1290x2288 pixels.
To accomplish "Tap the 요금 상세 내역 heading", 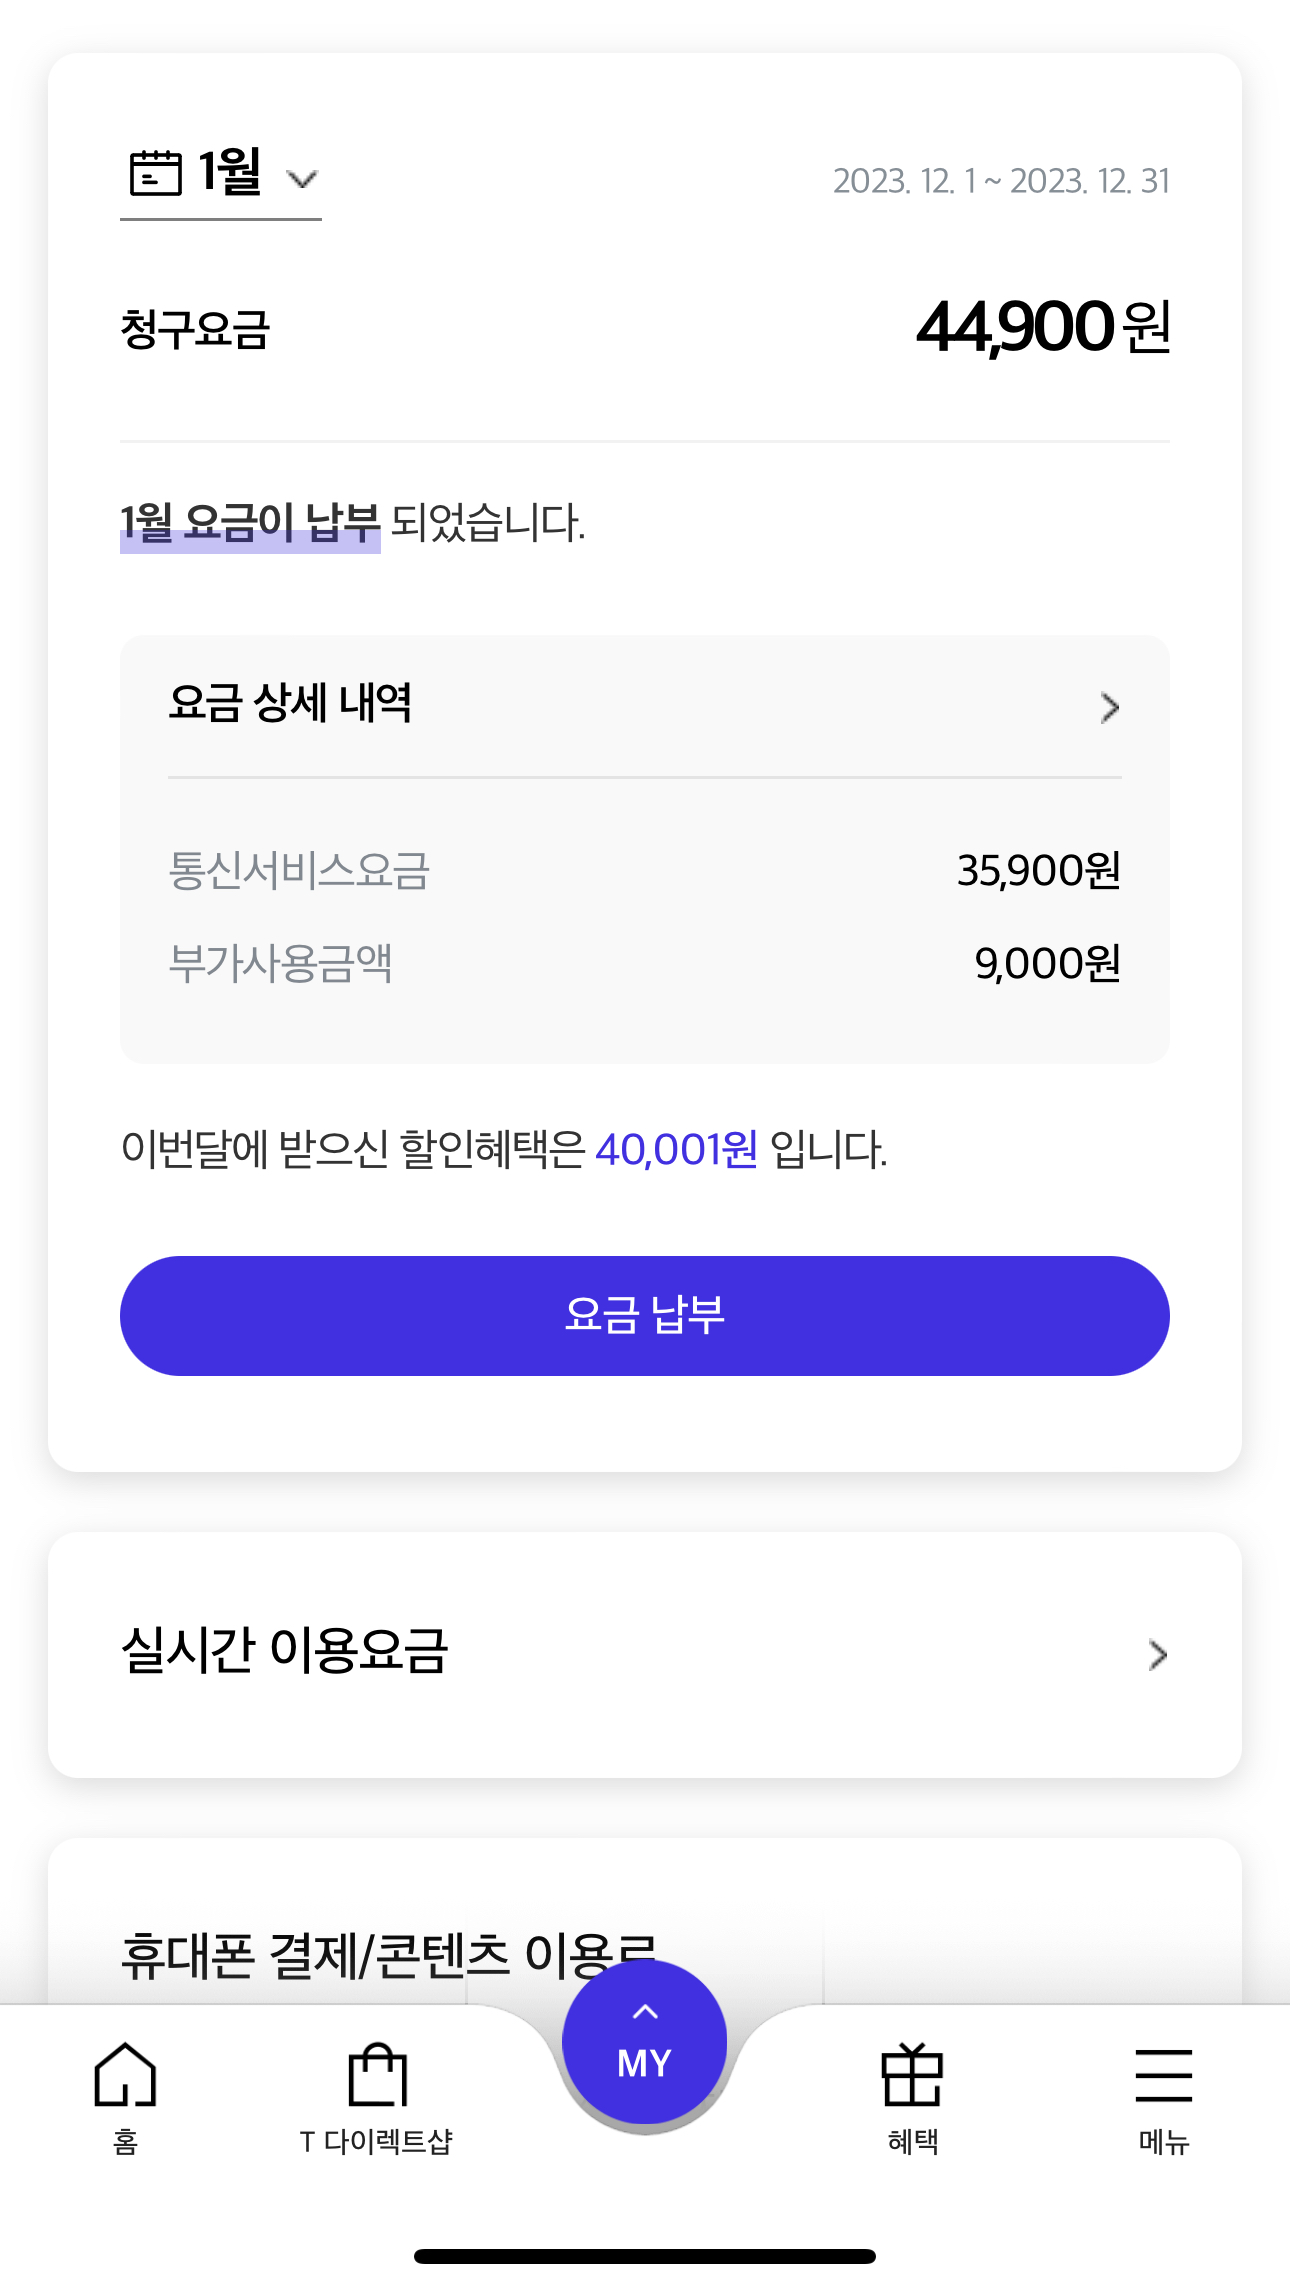I will tap(290, 703).
